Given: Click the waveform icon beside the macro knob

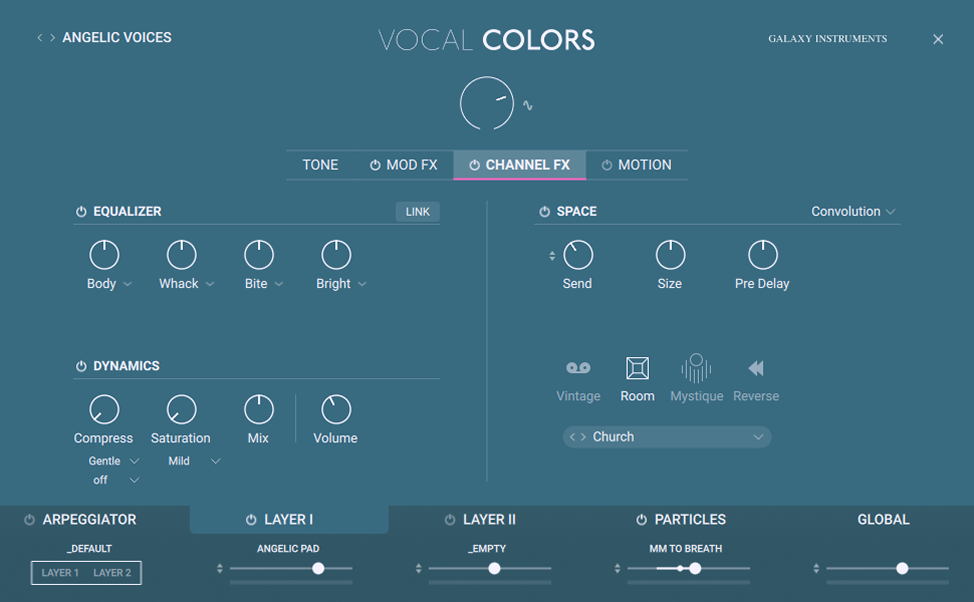Looking at the screenshot, I should [x=527, y=103].
